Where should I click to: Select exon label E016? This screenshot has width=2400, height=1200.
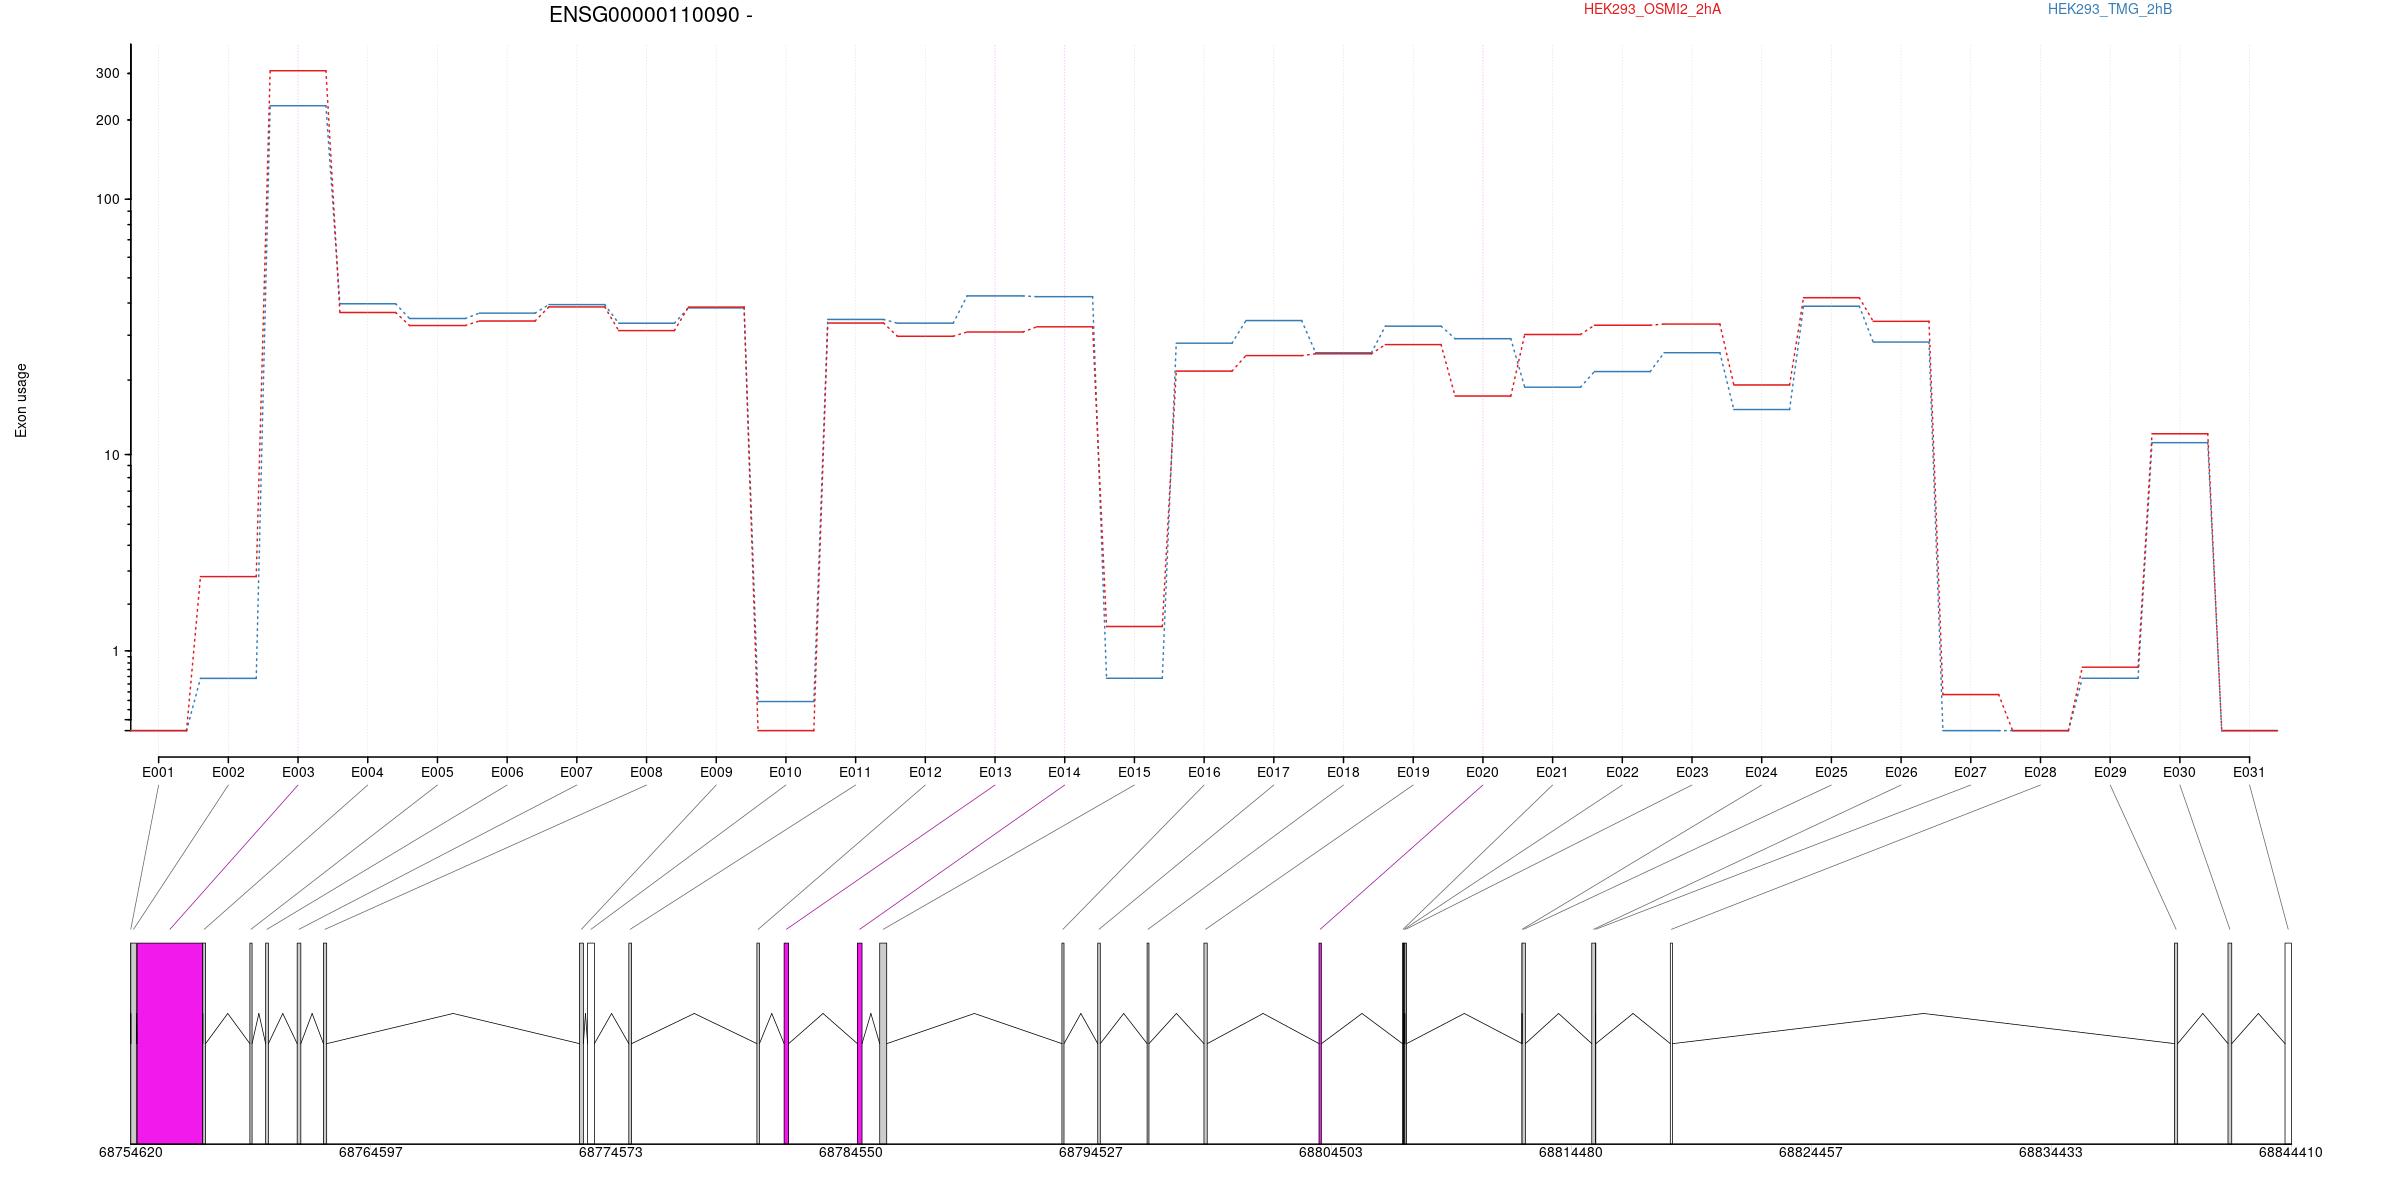point(1204,772)
